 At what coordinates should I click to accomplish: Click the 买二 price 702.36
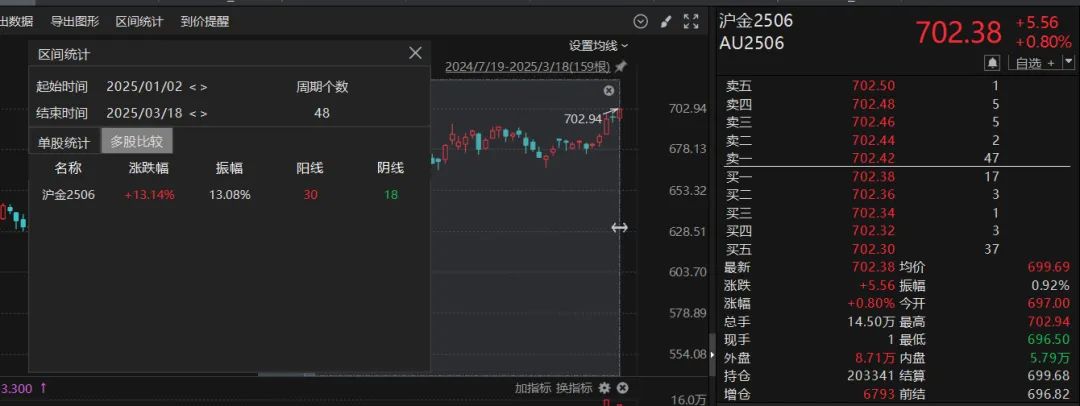pyautogui.click(x=873, y=195)
